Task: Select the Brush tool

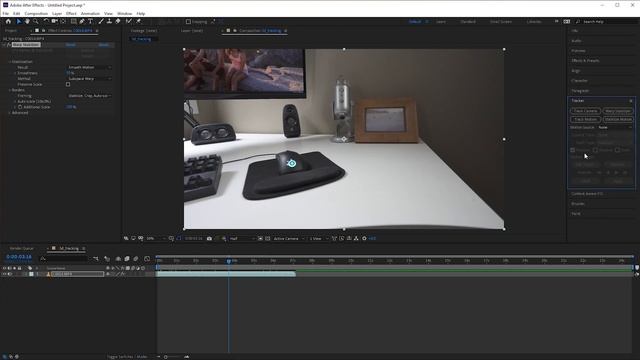Action: click(101, 21)
